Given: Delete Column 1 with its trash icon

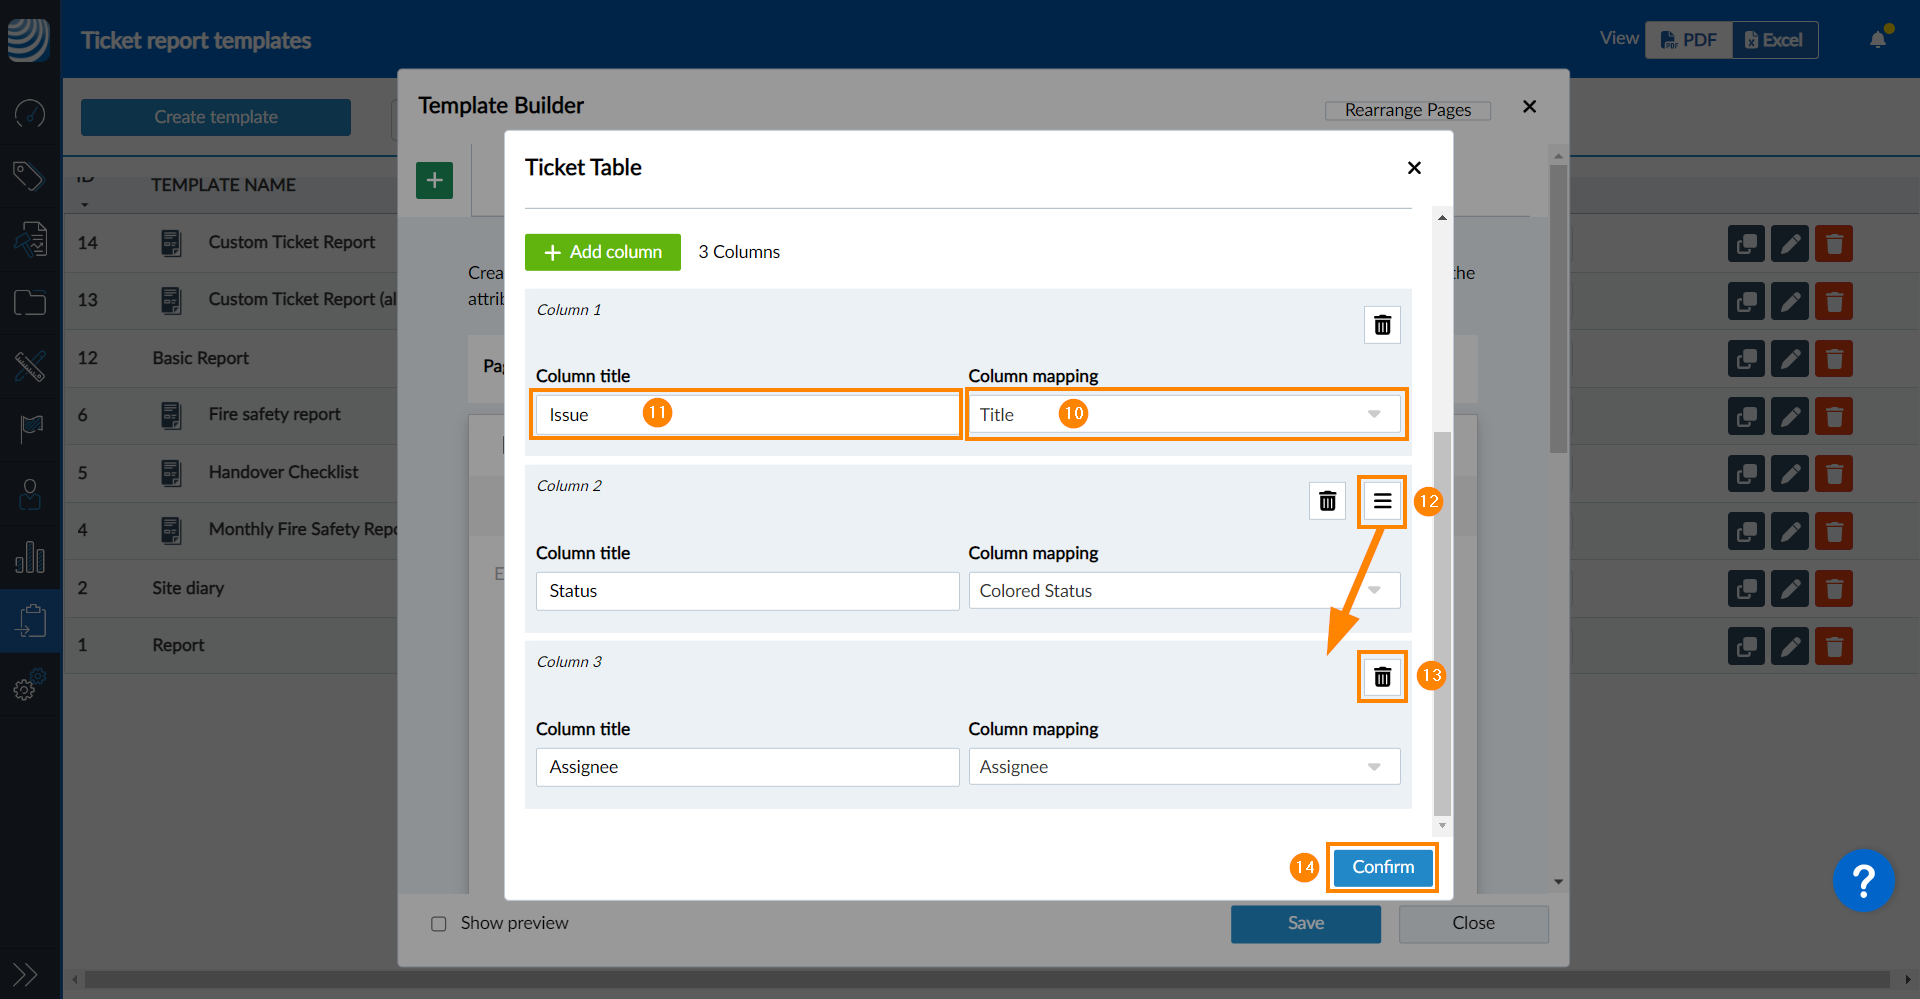Looking at the screenshot, I should coord(1382,325).
